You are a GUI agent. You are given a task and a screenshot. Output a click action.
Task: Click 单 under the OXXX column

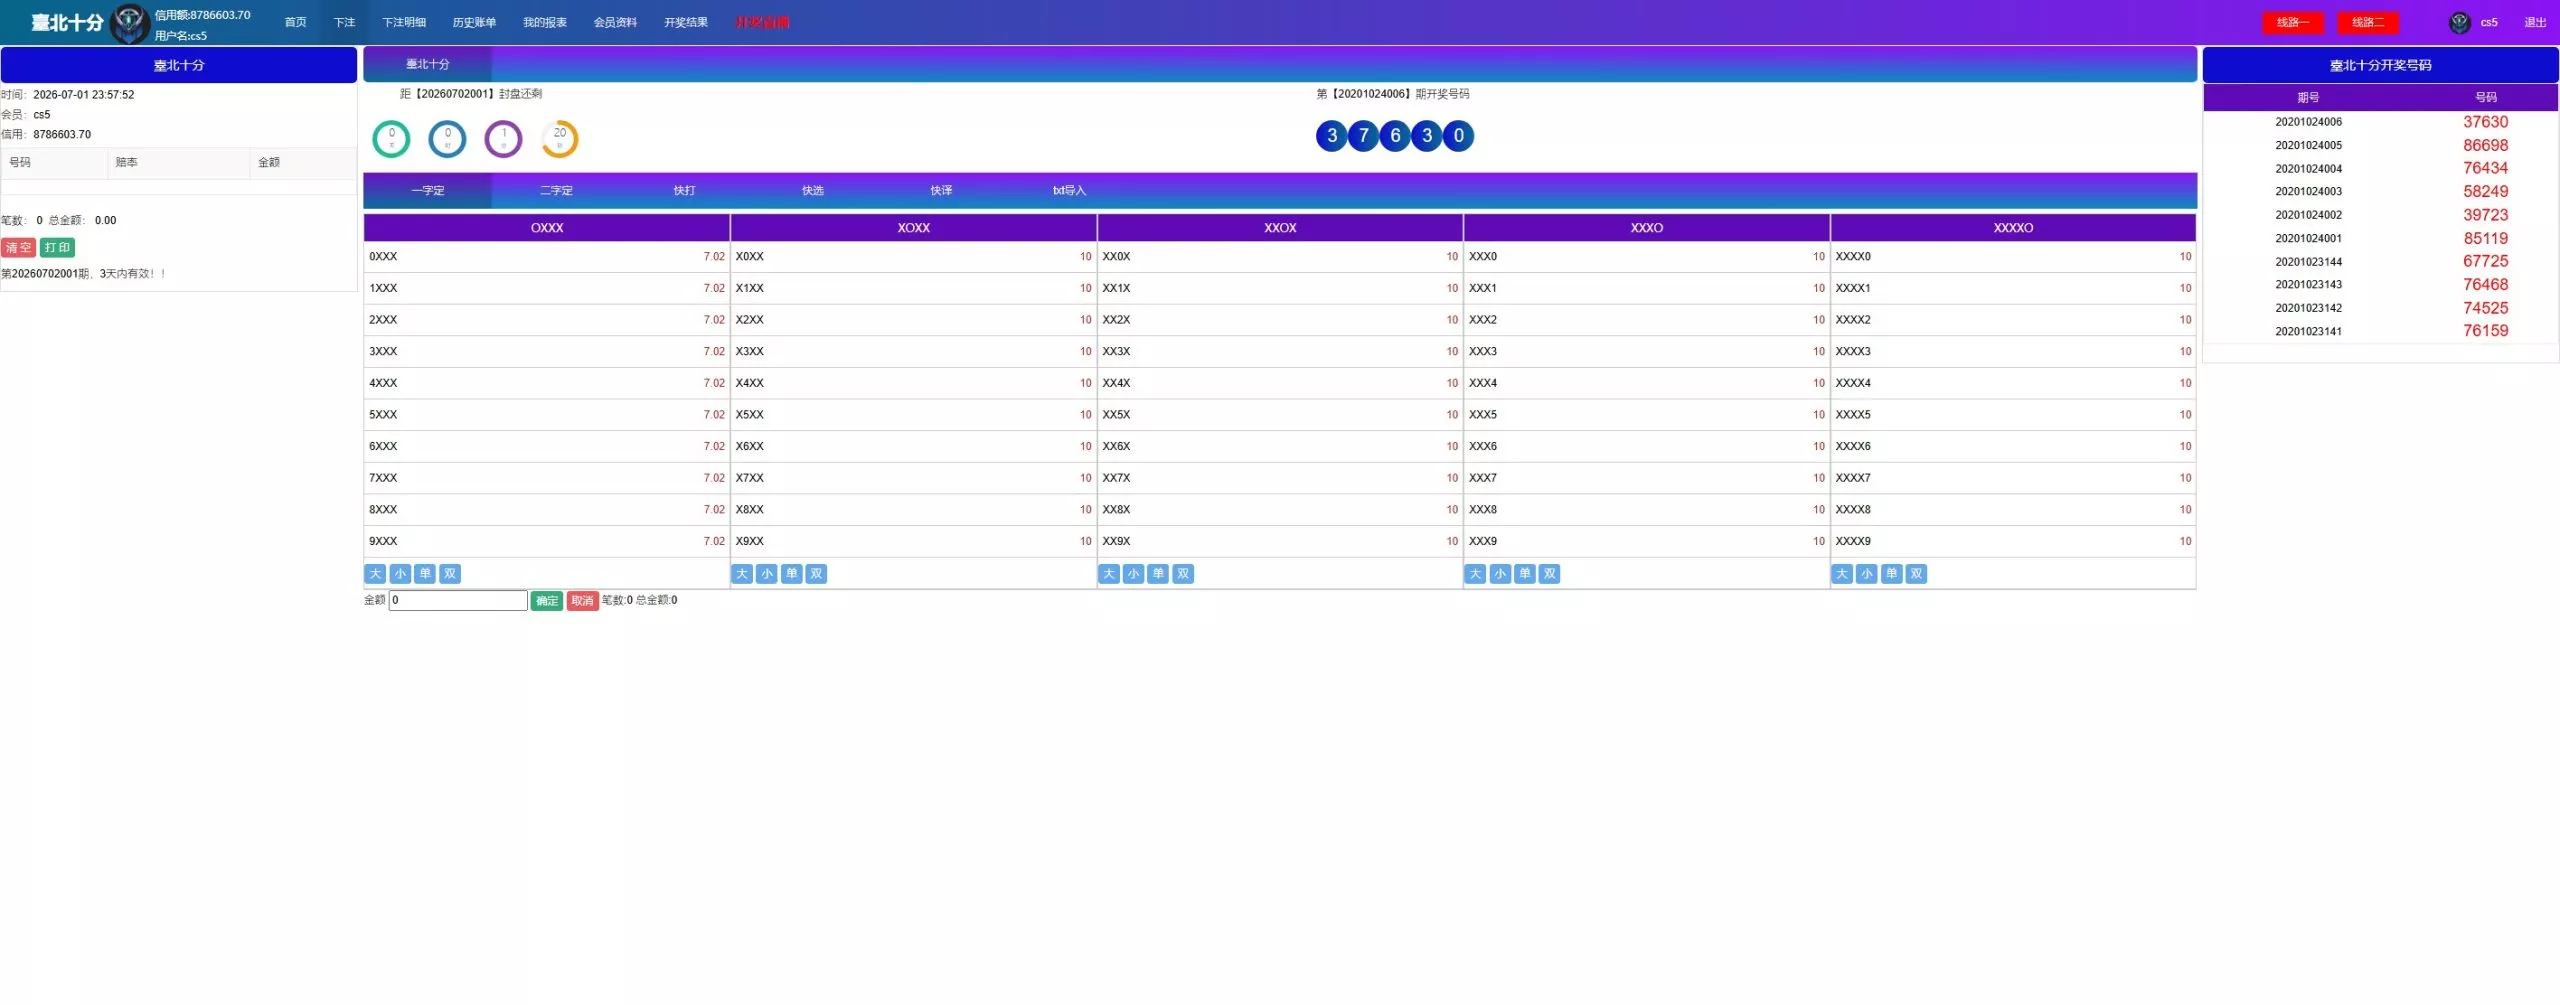[x=425, y=574]
